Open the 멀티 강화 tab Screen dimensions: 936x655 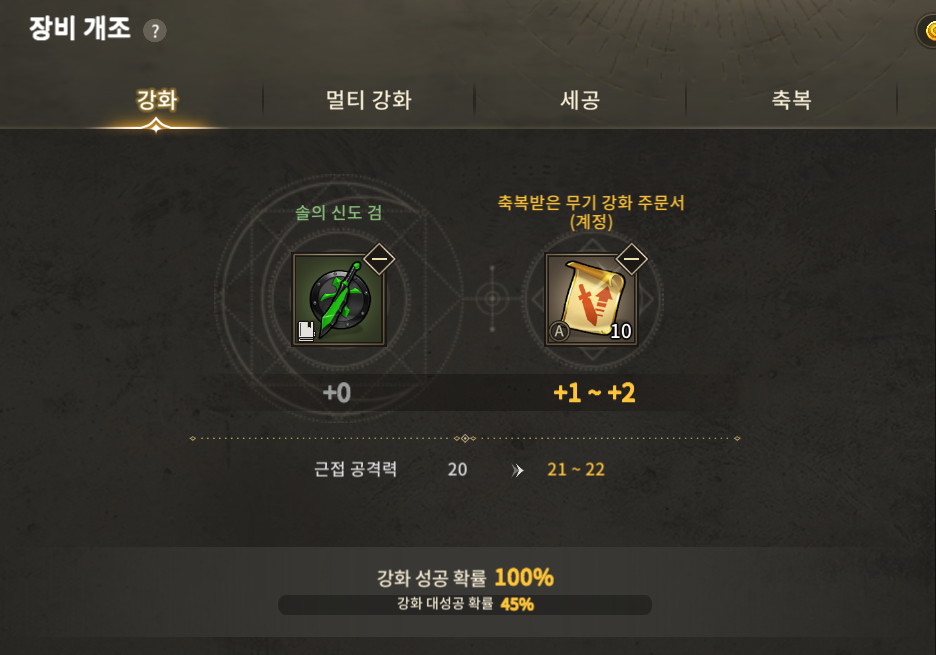368,100
